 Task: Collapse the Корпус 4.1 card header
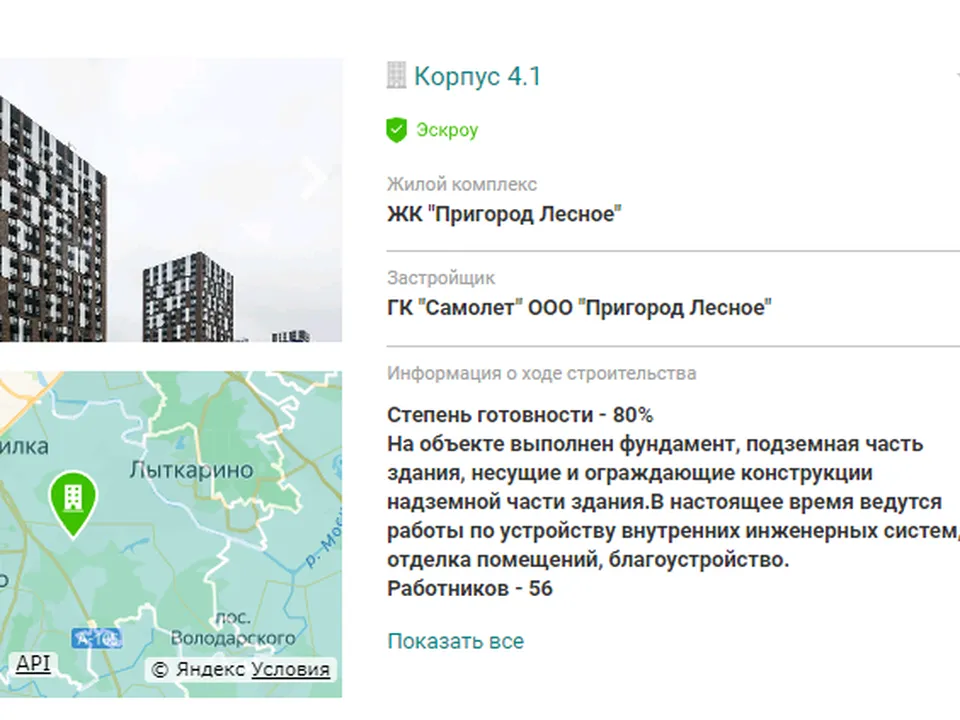click(x=477, y=76)
